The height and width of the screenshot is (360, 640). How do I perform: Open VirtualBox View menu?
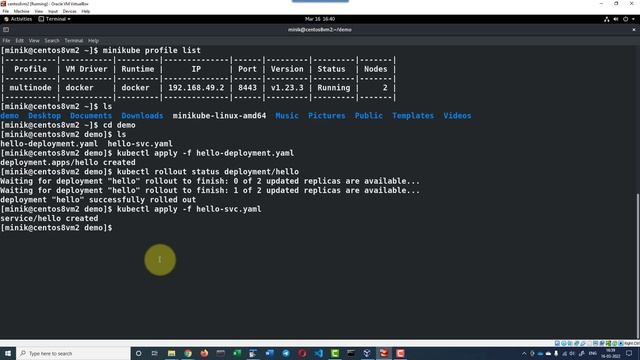[x=38, y=11]
